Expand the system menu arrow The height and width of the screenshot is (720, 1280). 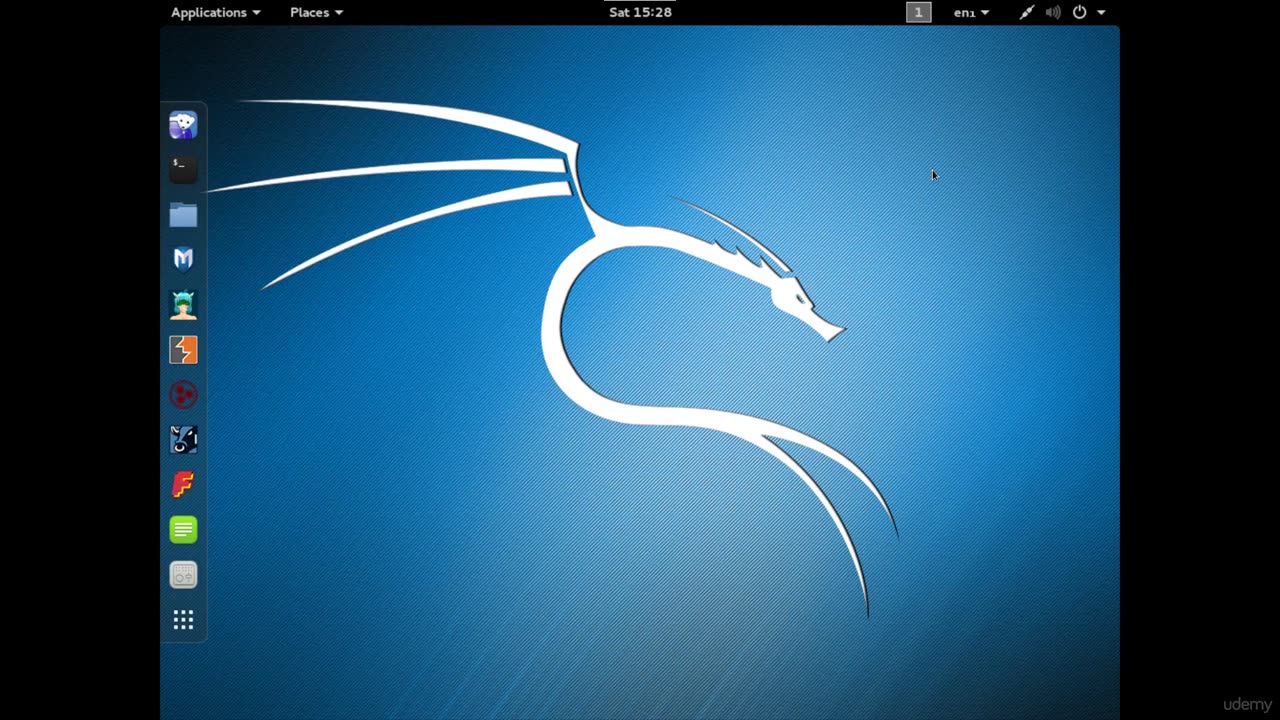click(x=1101, y=12)
